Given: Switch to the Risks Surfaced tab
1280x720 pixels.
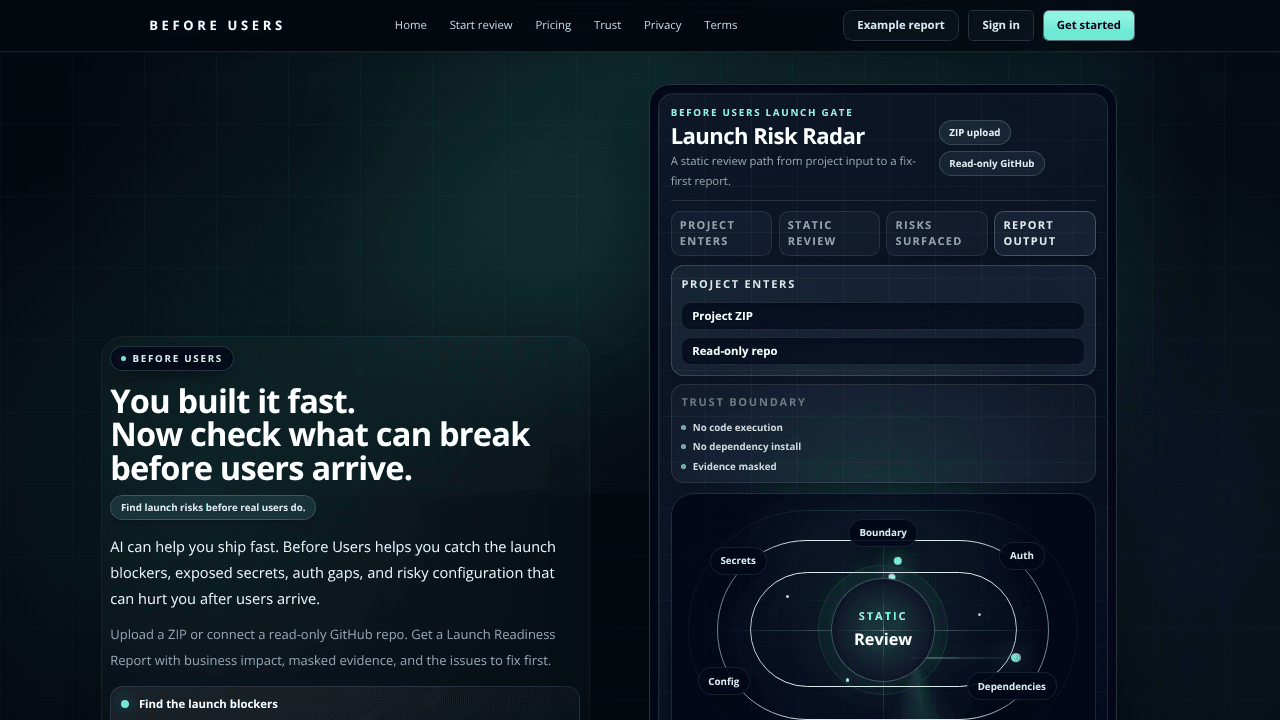Looking at the screenshot, I should 936,233.
